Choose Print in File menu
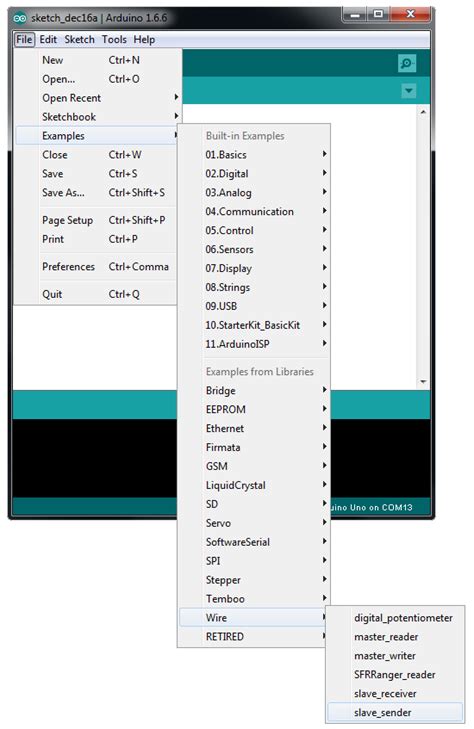The image size is (474, 729). [97, 239]
